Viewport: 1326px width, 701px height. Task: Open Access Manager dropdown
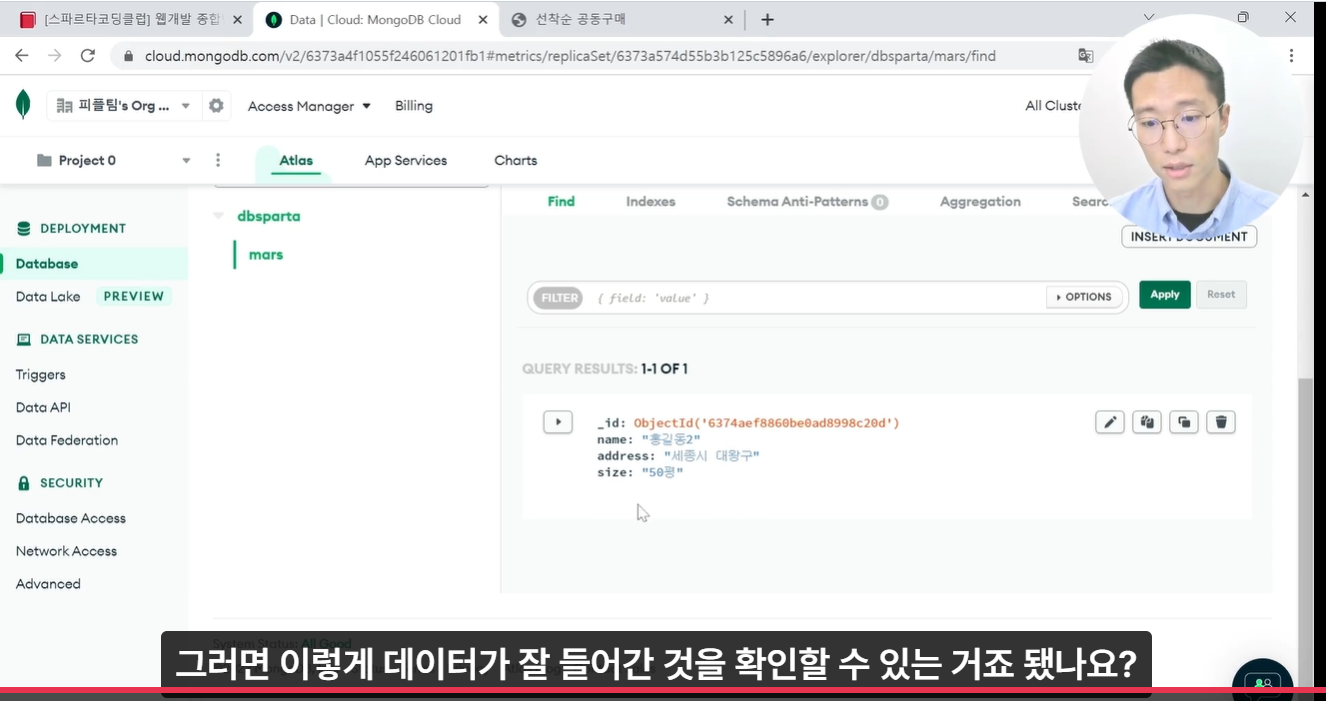pos(309,106)
